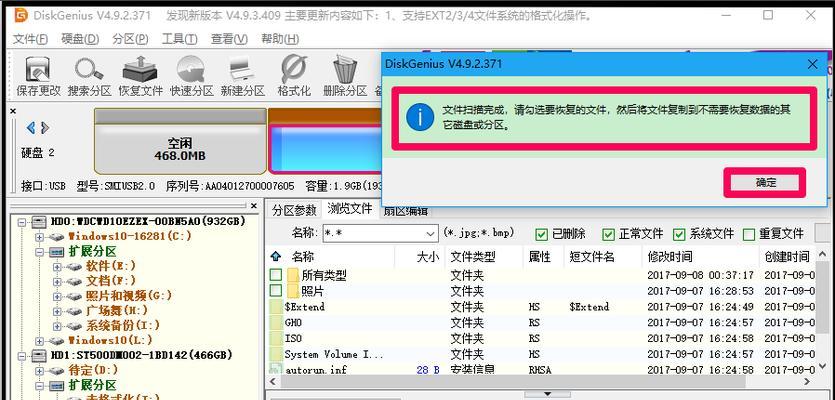Image resolution: width=835 pixels, height=400 pixels.
Task: Click the info icon in the dialog
Action: [x=420, y=117]
